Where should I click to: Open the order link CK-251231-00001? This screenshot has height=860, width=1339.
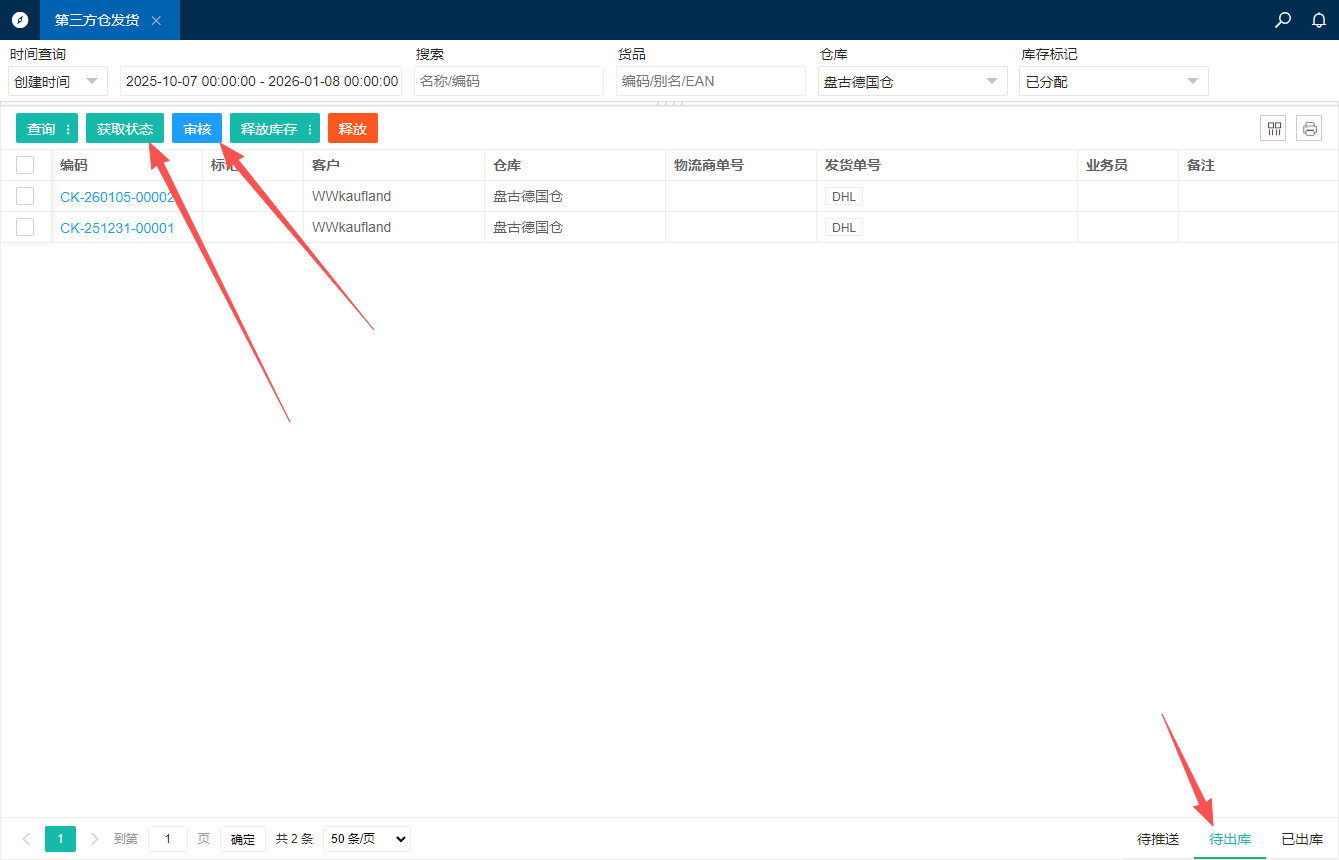coord(117,228)
